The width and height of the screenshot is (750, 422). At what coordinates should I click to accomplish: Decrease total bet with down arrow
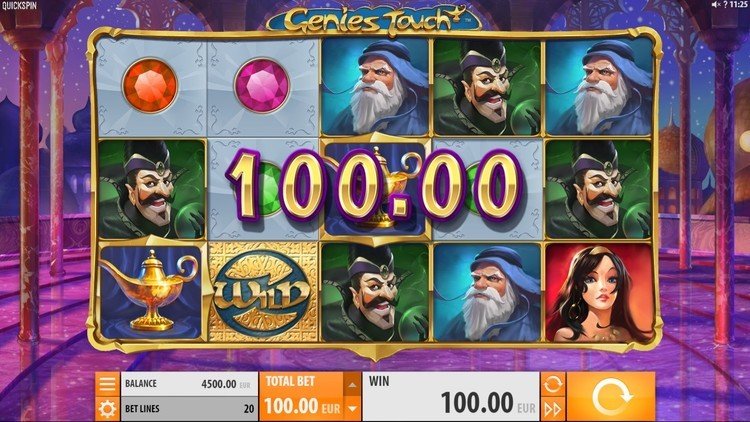pyautogui.click(x=352, y=409)
